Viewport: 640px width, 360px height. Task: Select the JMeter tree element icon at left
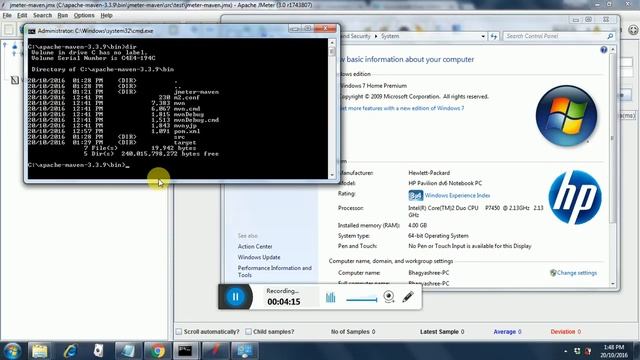click(15, 80)
